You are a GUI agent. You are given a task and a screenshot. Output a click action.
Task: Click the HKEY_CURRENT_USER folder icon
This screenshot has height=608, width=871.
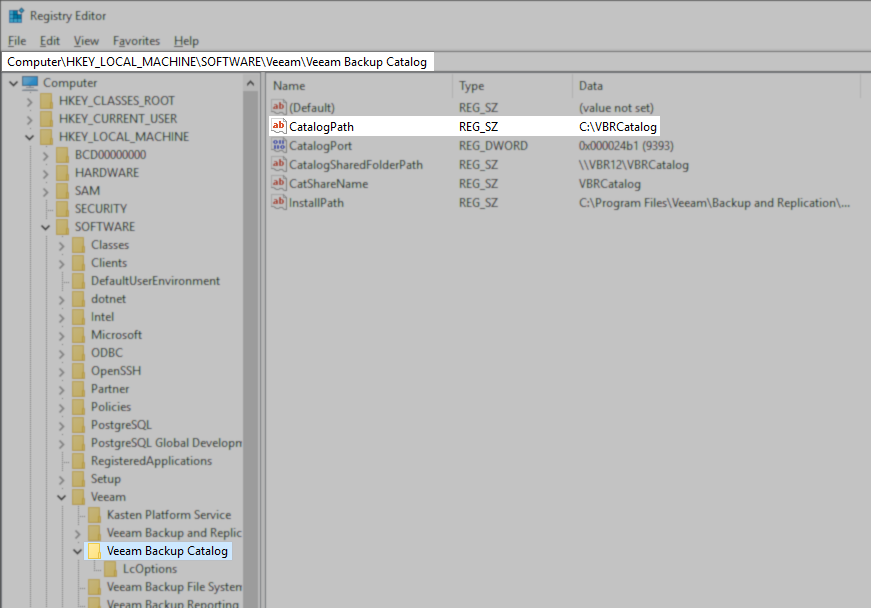(47, 119)
